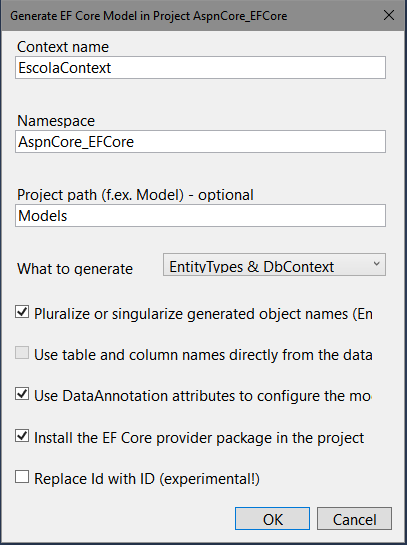
Task: Uncheck Install the EF Core provider package
Action: coord(22,436)
